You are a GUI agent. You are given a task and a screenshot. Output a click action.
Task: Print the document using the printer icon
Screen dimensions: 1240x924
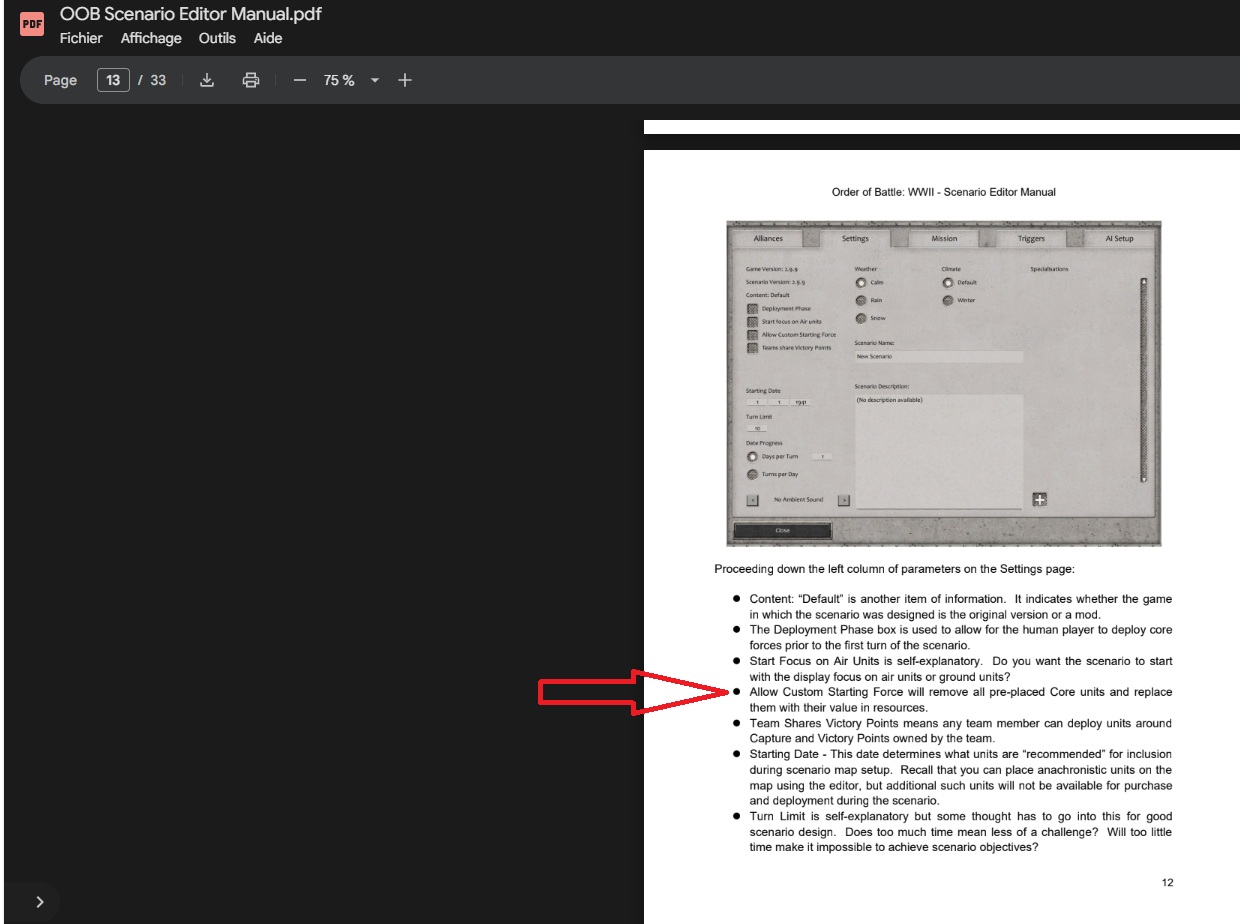tap(251, 80)
